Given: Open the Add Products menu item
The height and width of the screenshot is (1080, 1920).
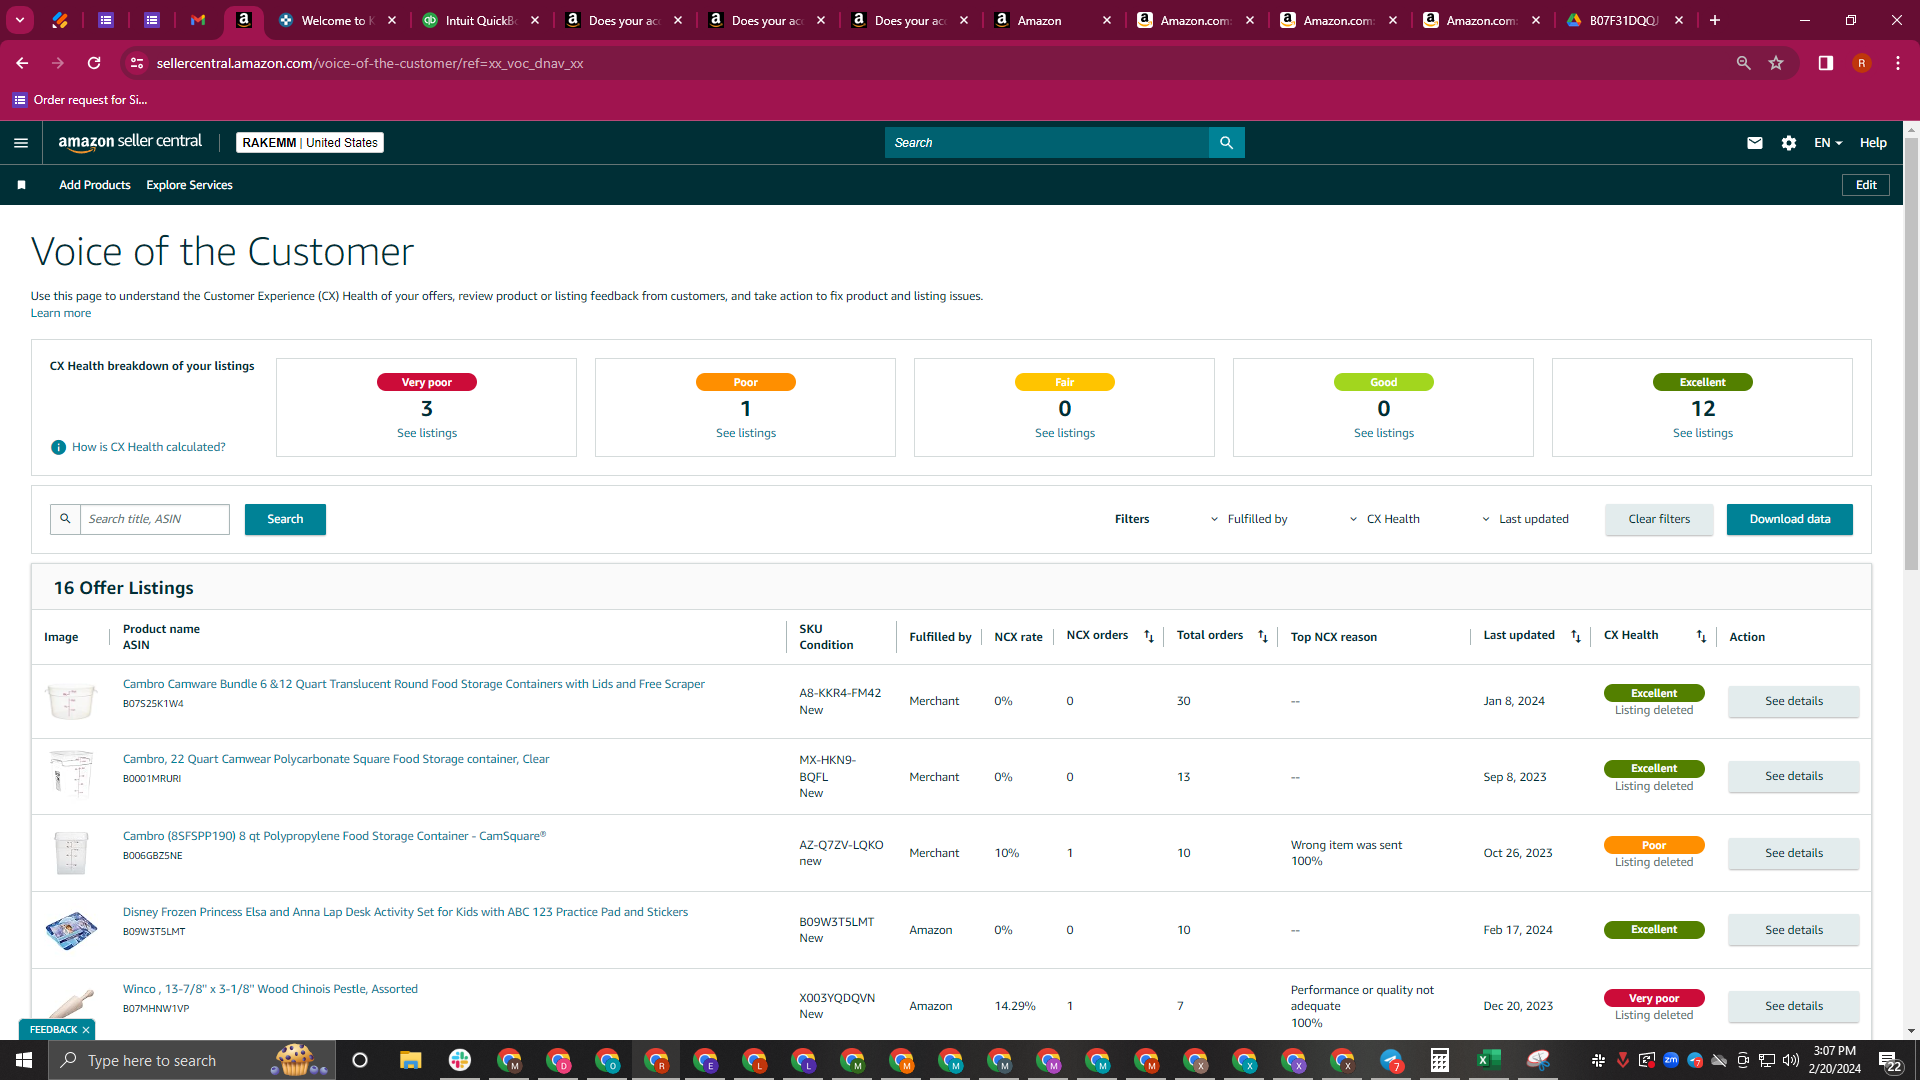Looking at the screenshot, I should [x=95, y=185].
